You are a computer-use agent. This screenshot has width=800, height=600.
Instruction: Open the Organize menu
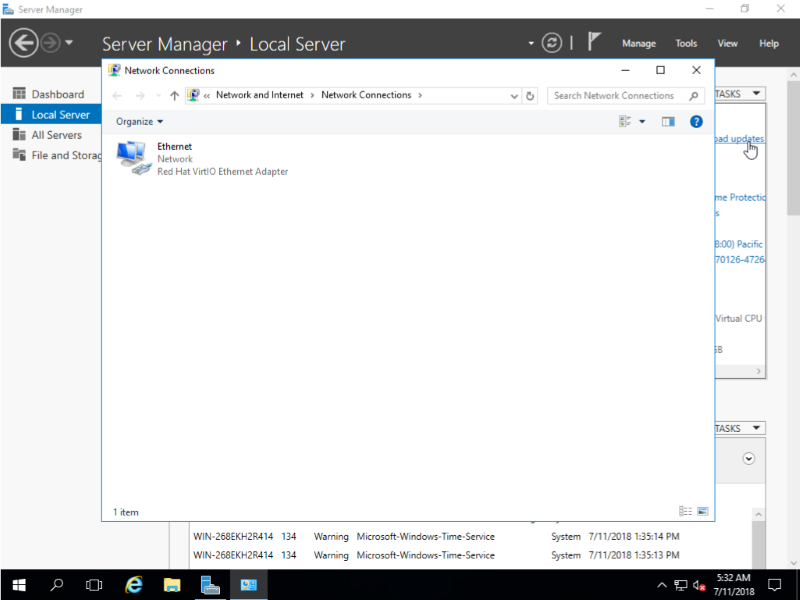pos(139,121)
